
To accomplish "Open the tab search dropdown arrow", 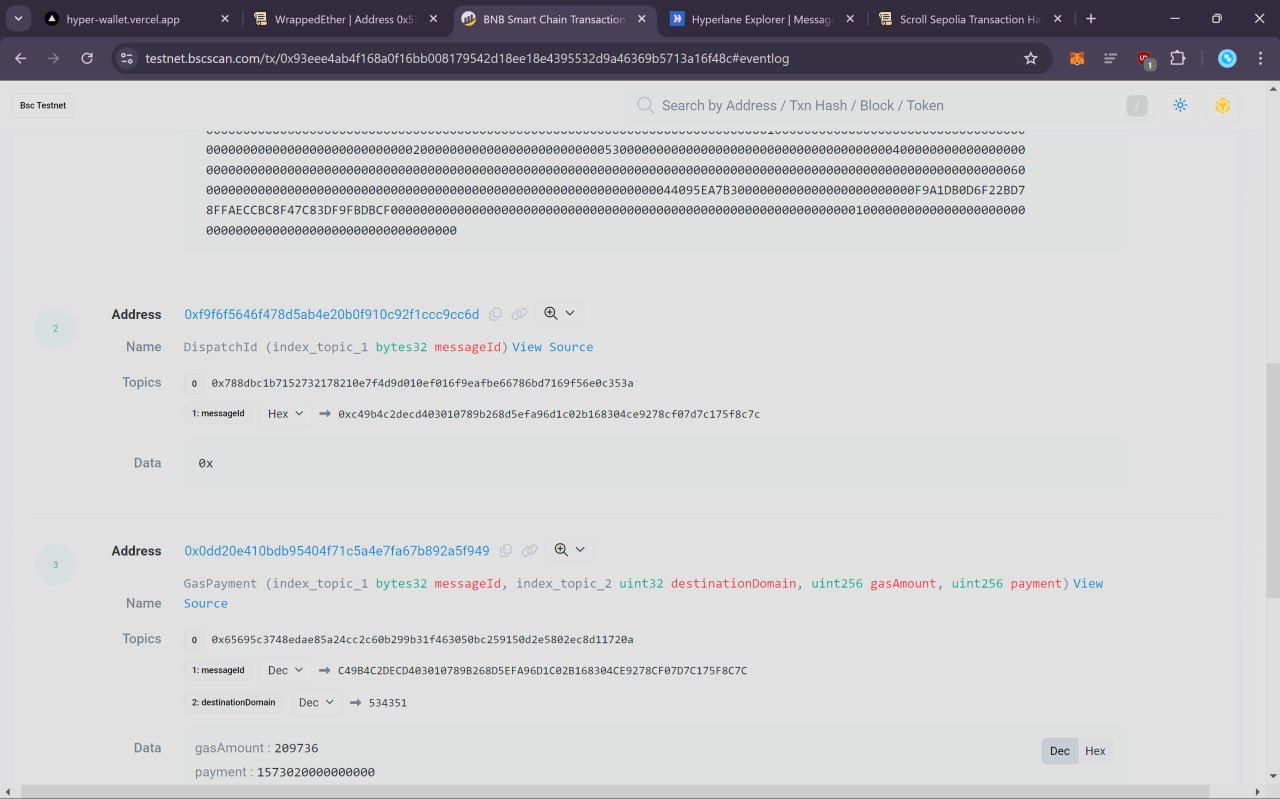I will click(x=18, y=19).
